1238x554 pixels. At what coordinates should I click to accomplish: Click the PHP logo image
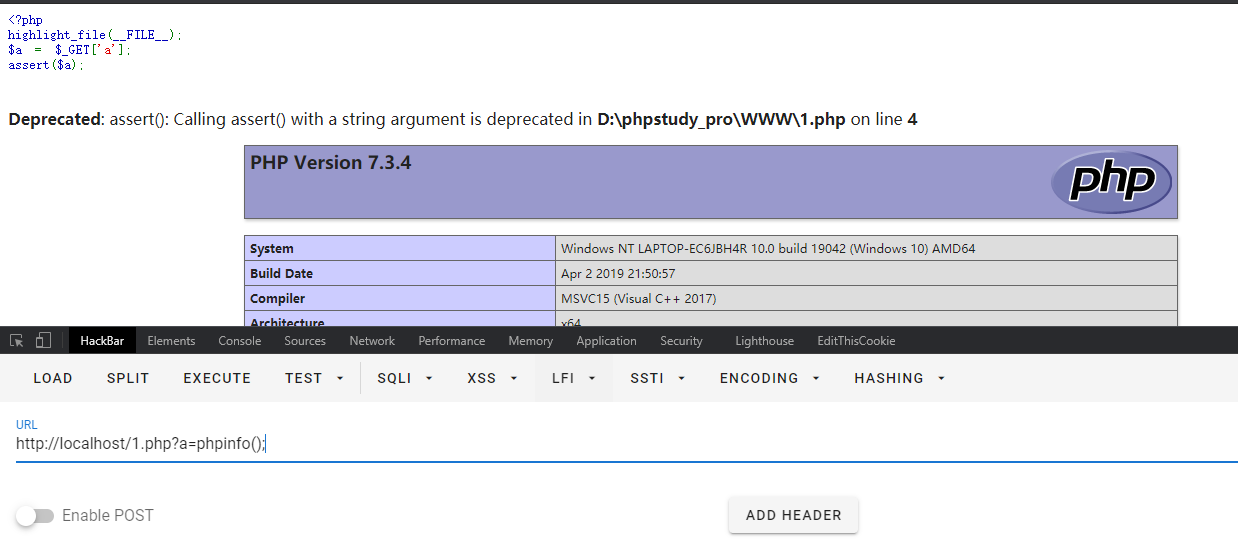[x=1111, y=182]
